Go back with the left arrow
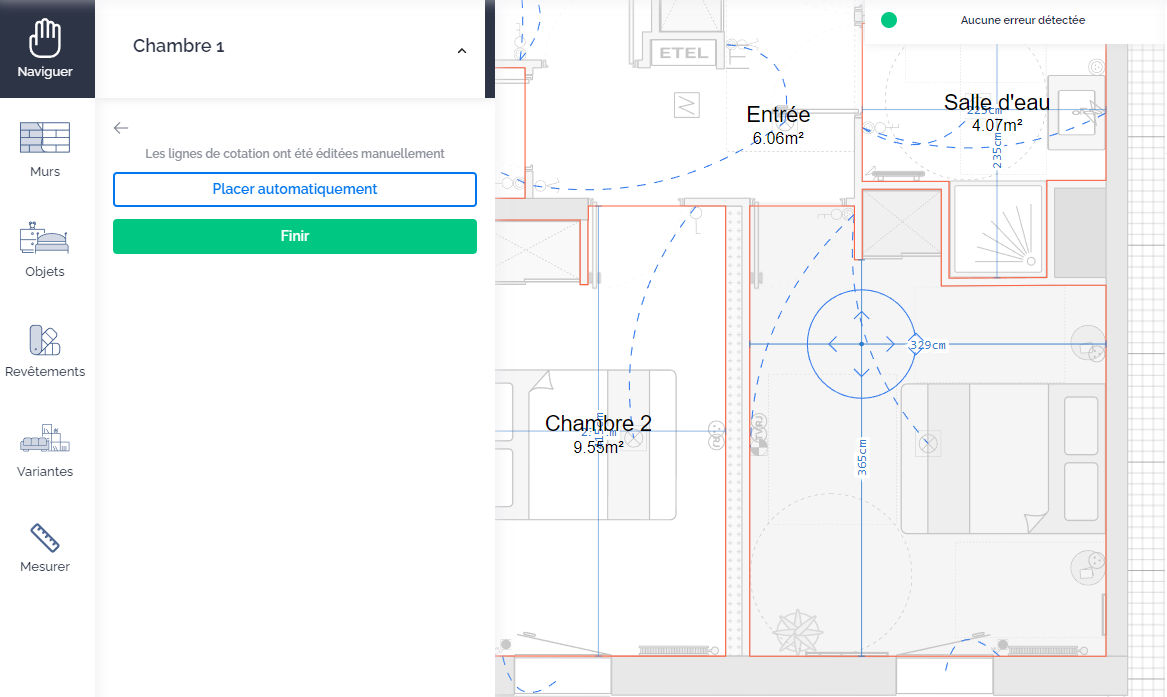1167x697 pixels. pyautogui.click(x=121, y=128)
